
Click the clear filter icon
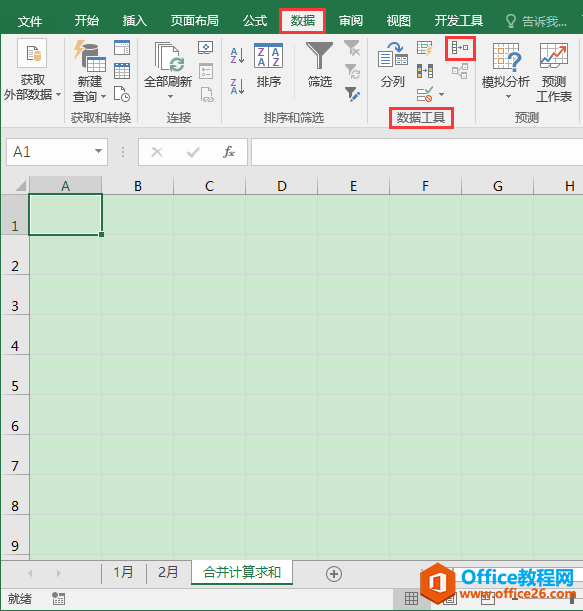coord(352,48)
